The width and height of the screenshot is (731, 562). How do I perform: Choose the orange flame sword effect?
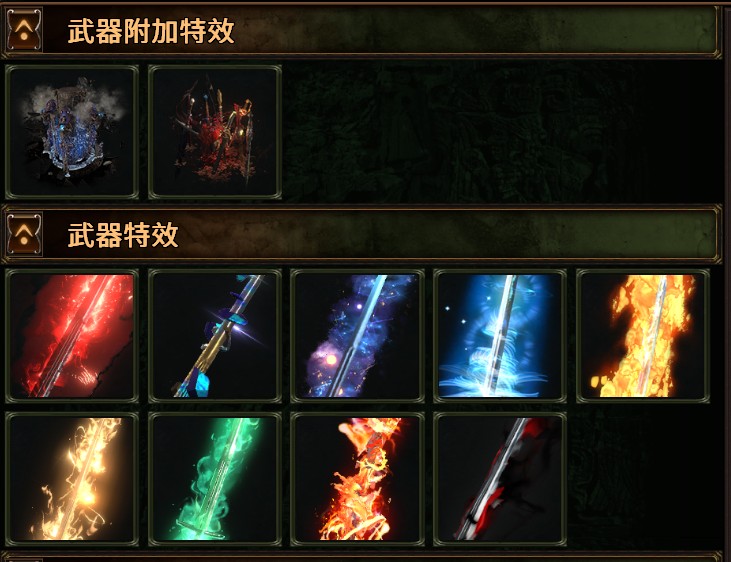tap(643, 336)
